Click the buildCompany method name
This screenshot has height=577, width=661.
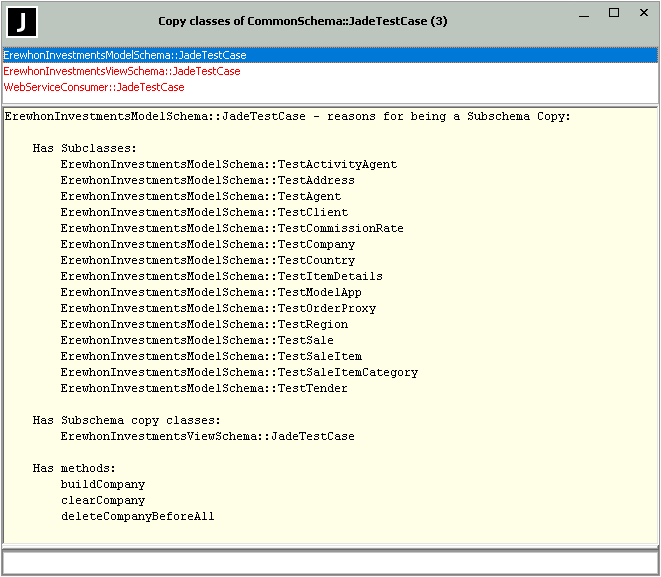coord(103,485)
